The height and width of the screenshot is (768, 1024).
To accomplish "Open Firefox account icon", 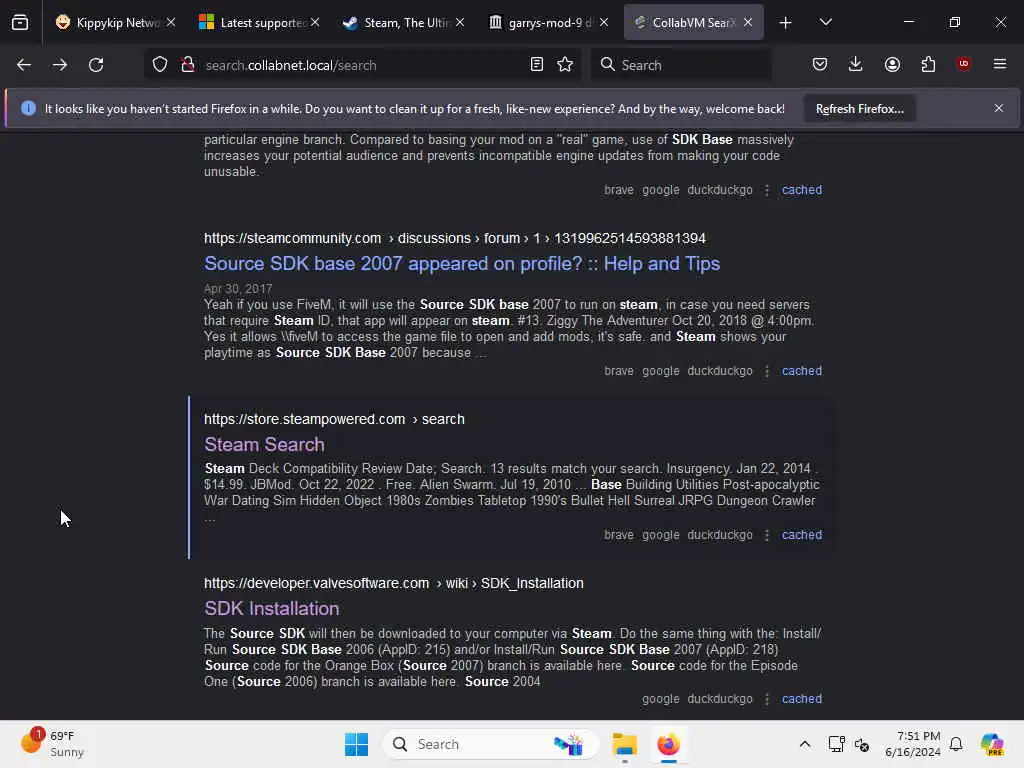I will coord(892,65).
